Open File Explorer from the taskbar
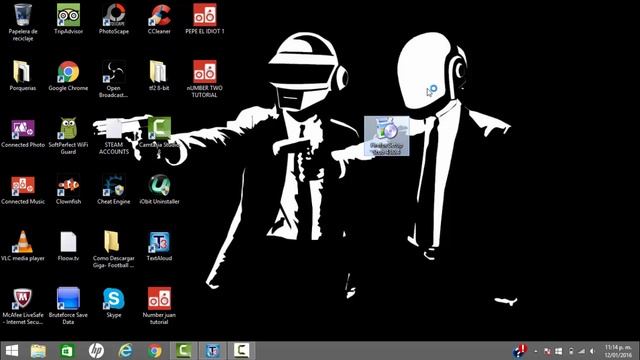640x360 pixels. [x=38, y=351]
